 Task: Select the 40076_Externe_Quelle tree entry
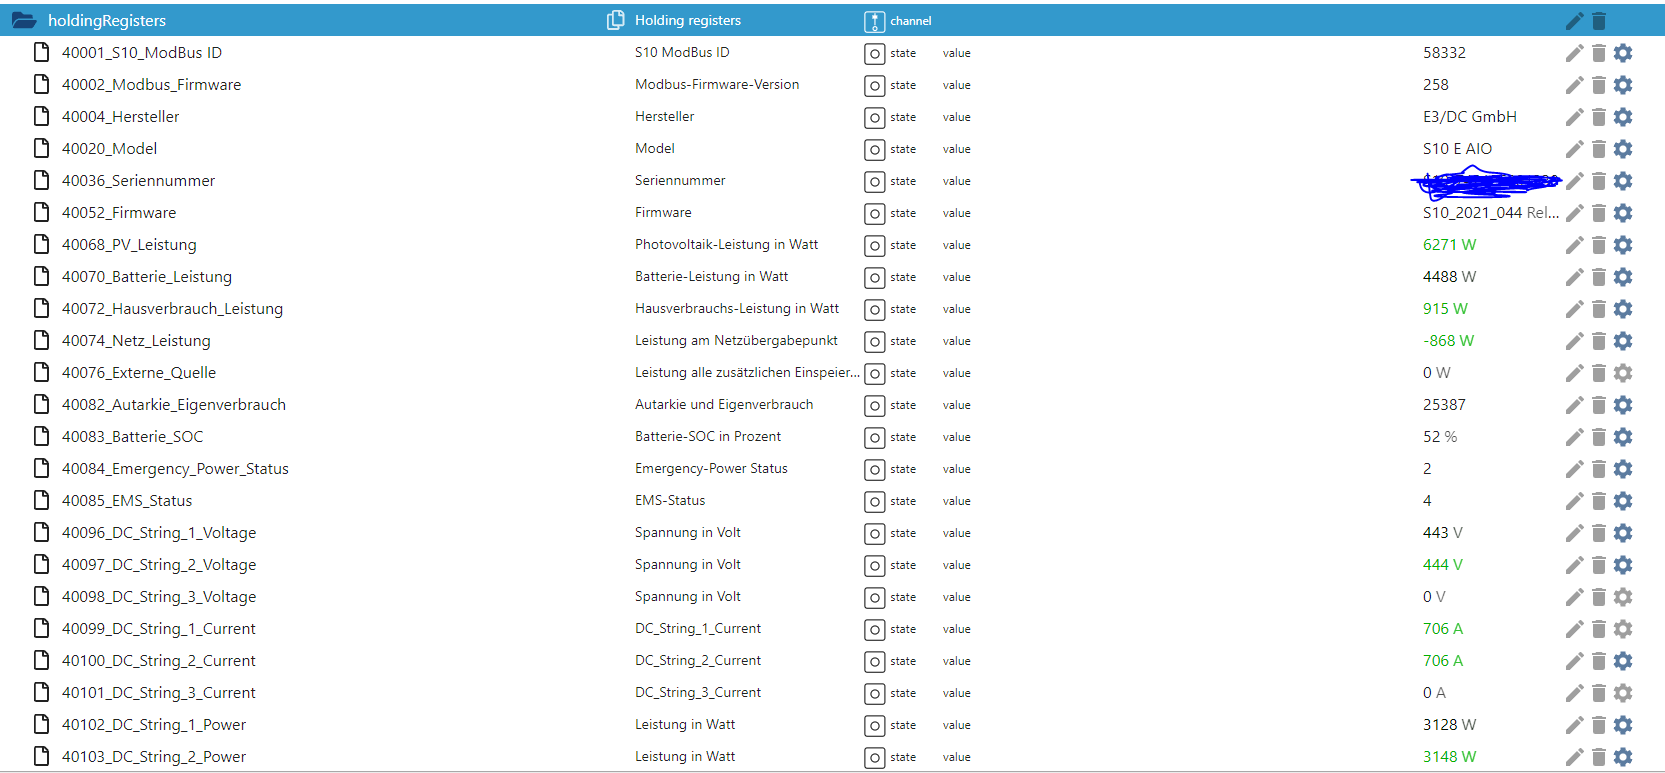coord(139,373)
